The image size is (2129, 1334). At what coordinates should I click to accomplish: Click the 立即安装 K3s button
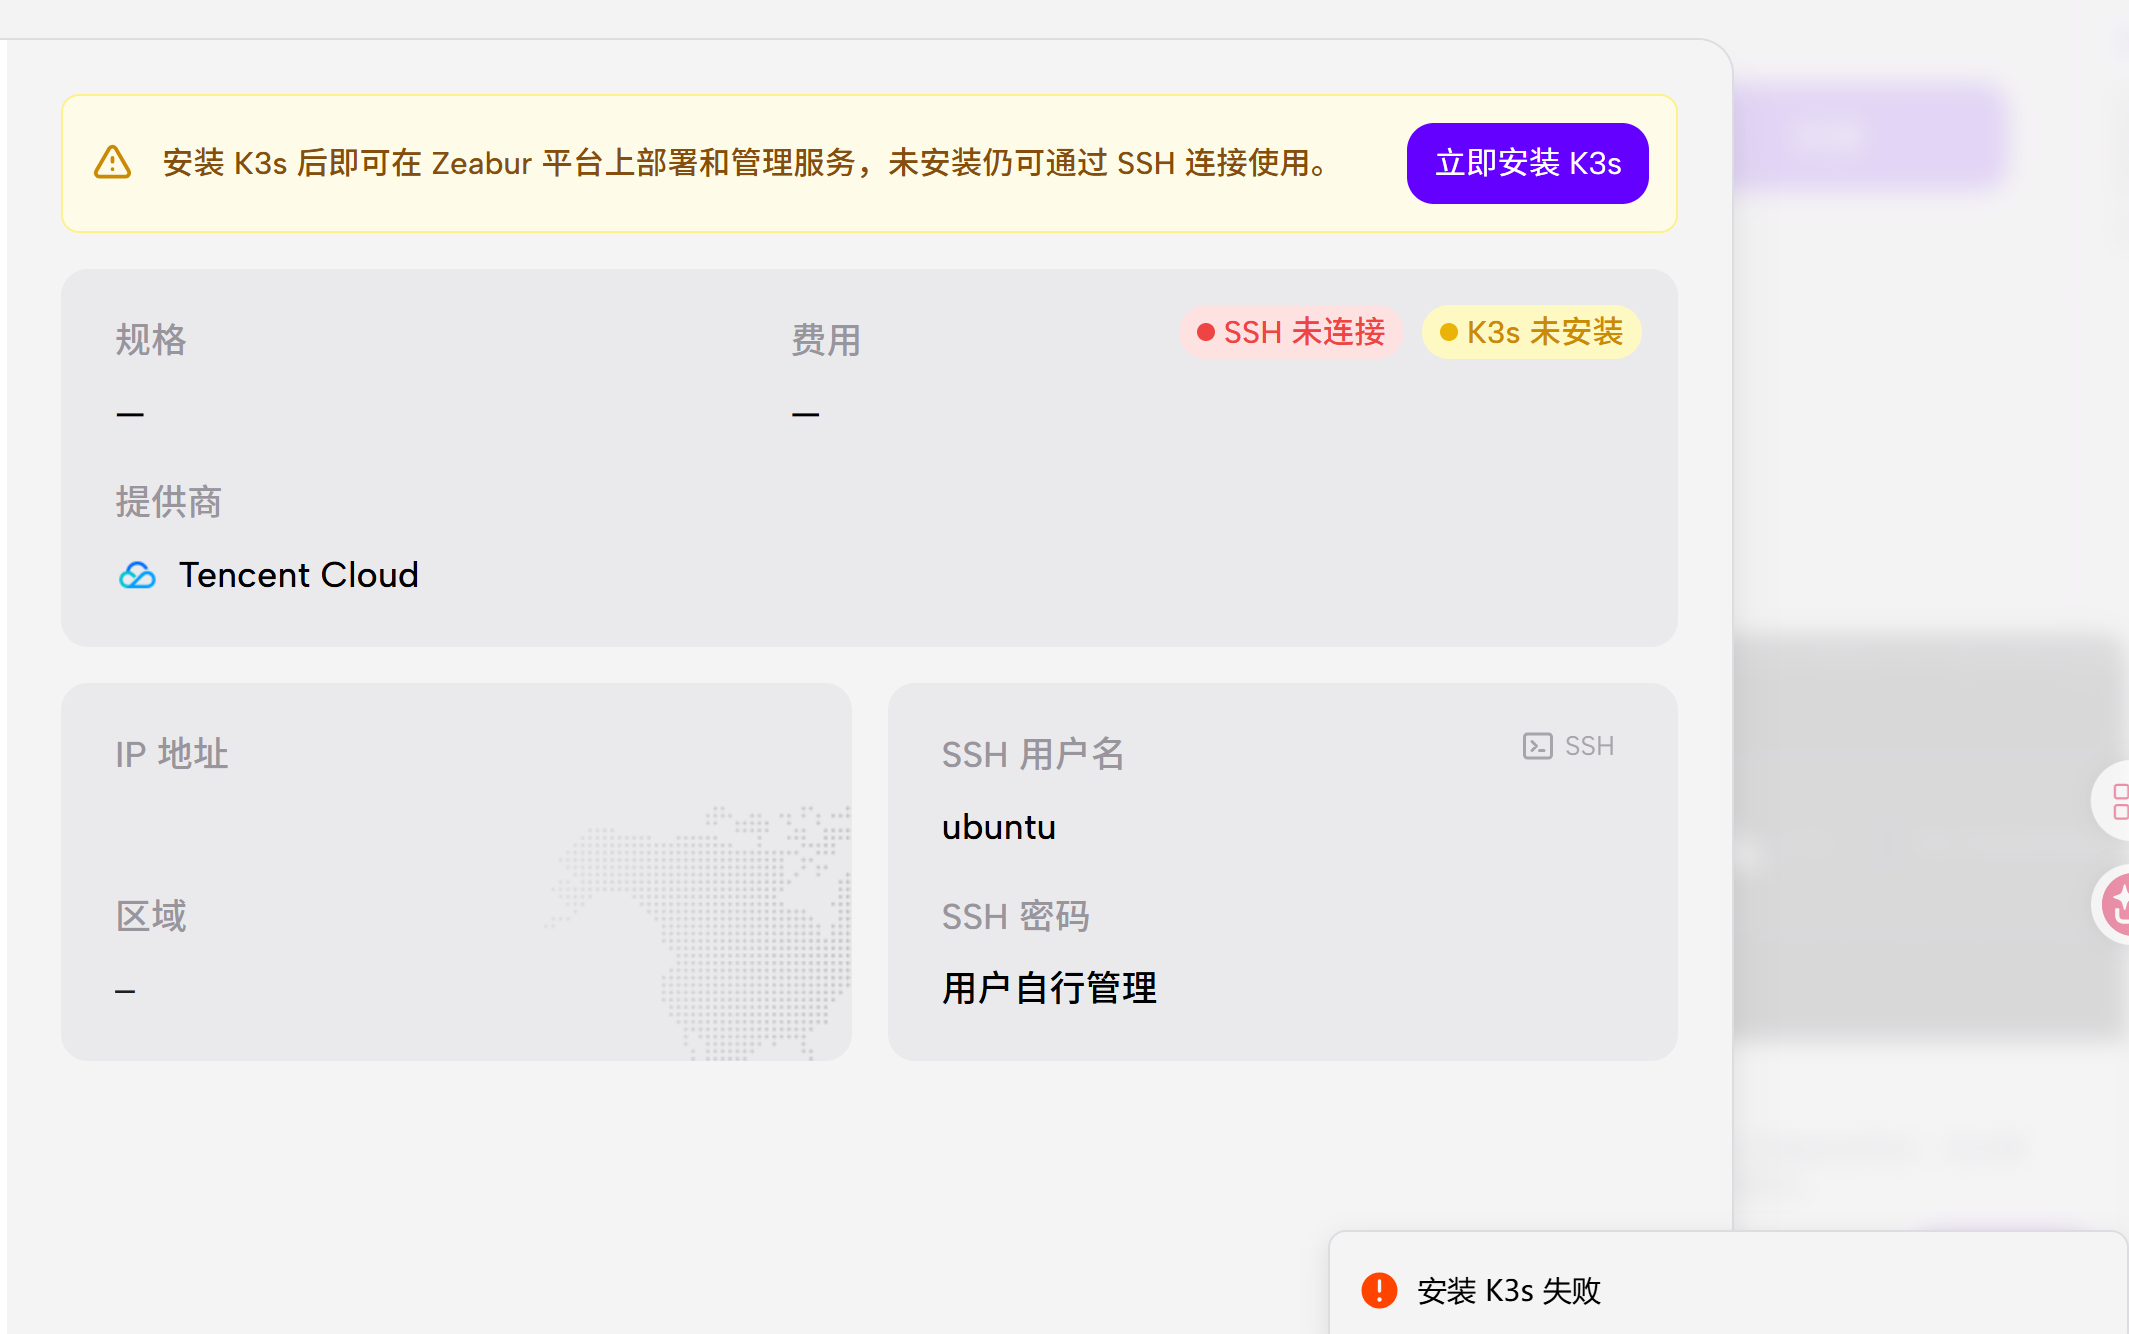pyautogui.click(x=1527, y=163)
